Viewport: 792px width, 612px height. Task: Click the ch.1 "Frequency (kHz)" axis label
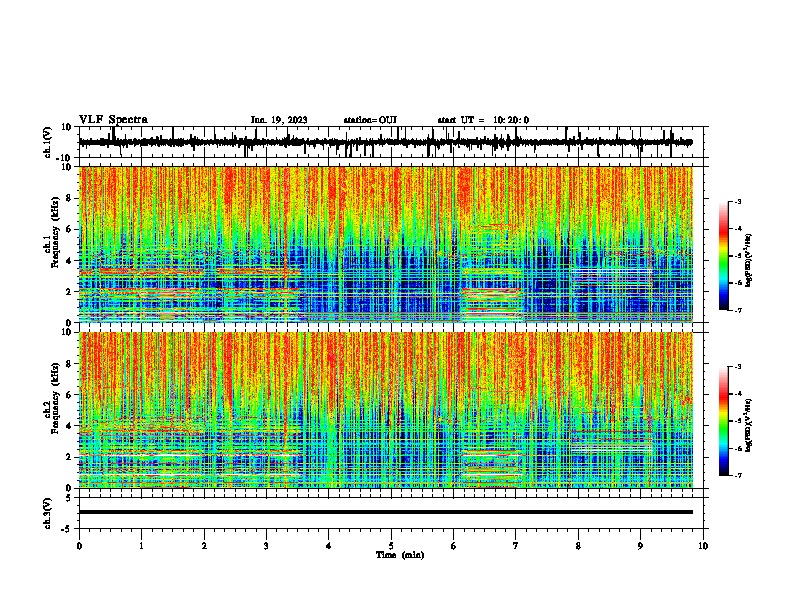[x=55, y=233]
